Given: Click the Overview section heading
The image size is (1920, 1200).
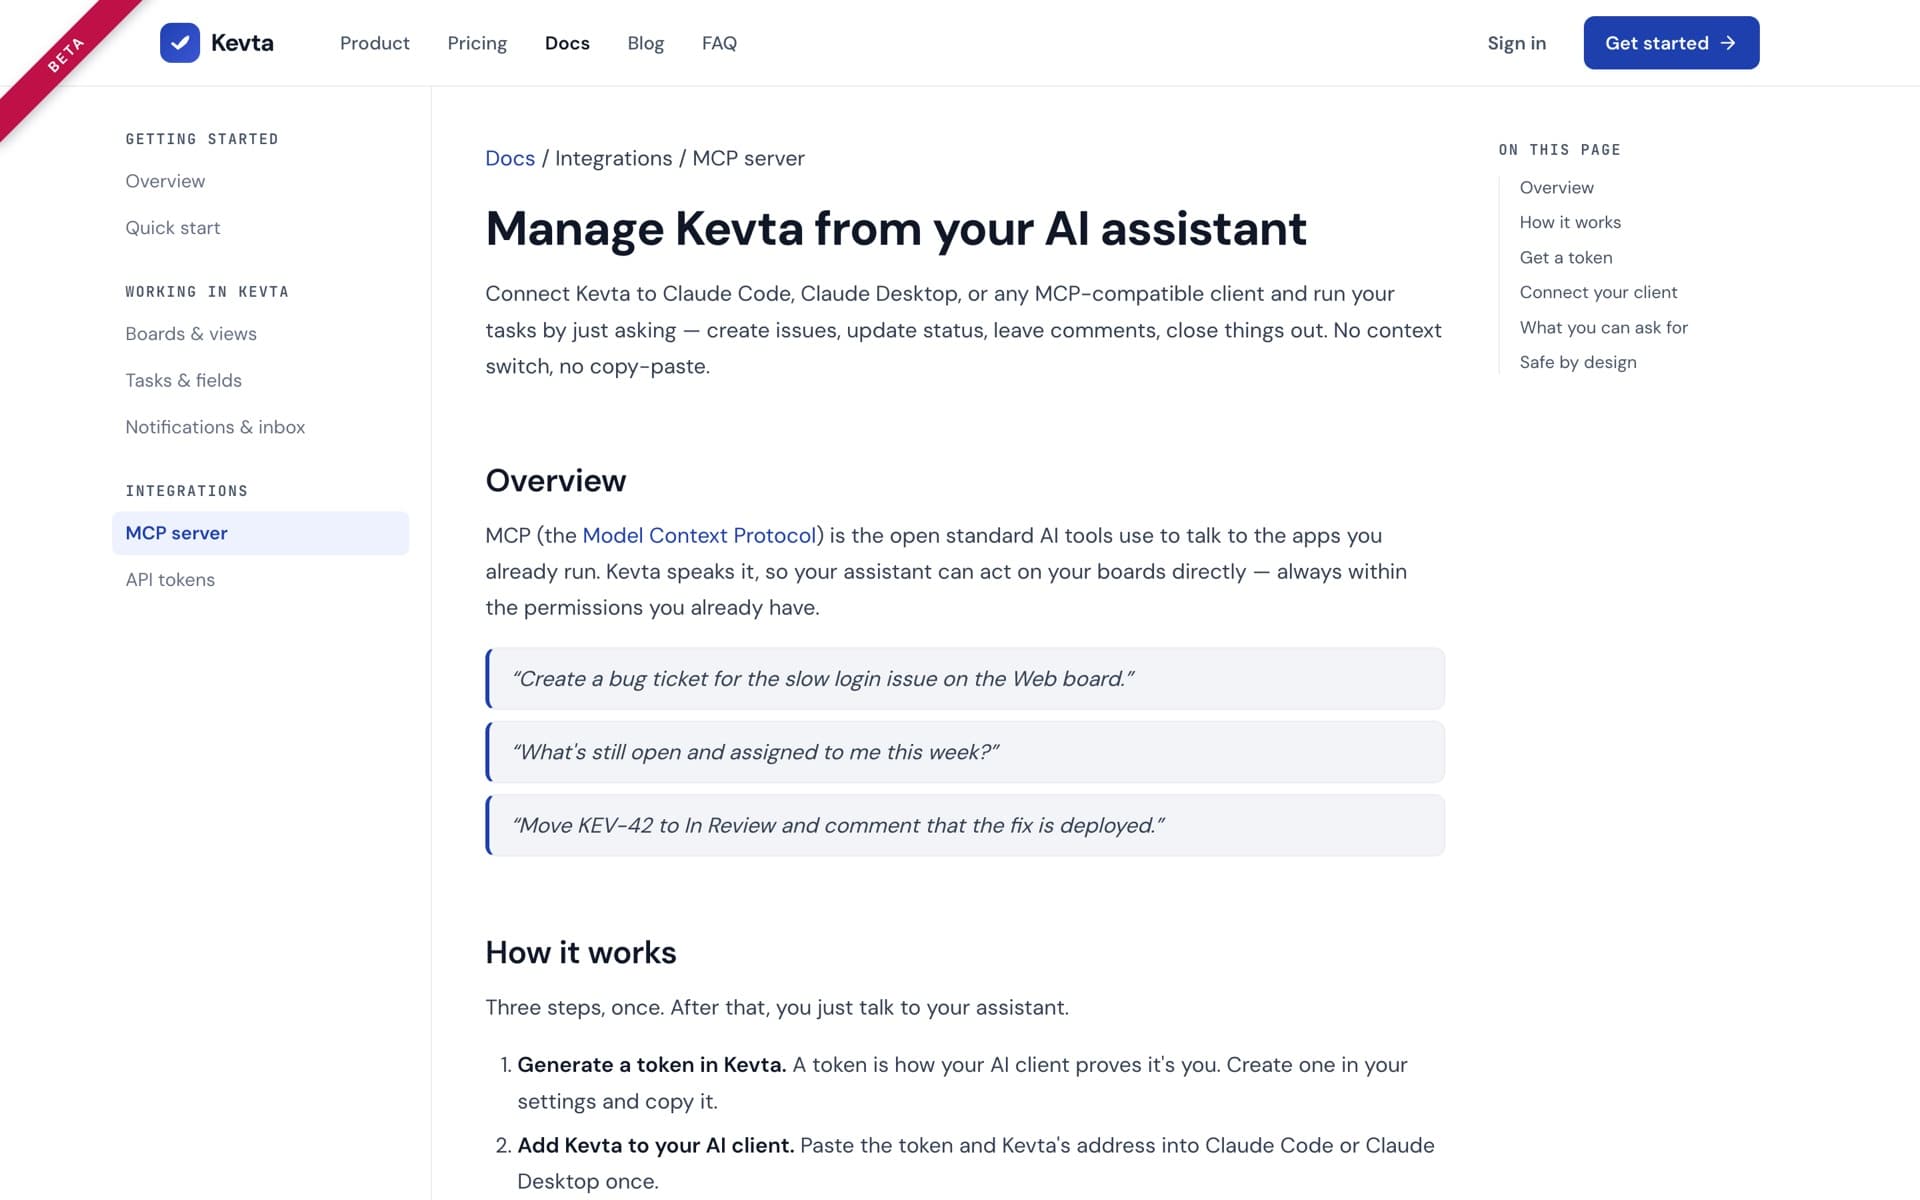Looking at the screenshot, I should (556, 481).
